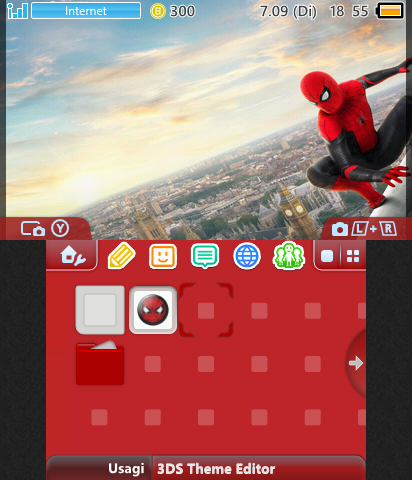The width and height of the screenshot is (412, 480).
Task: Launch Internet Browser blue globe icon
Action: coord(247,256)
